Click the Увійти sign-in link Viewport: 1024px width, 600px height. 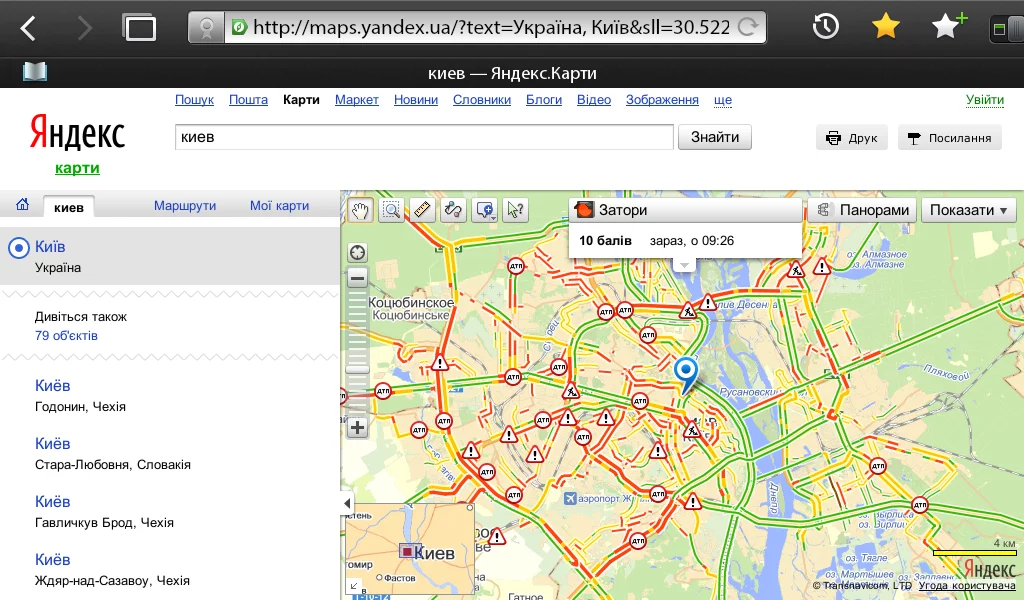(985, 100)
